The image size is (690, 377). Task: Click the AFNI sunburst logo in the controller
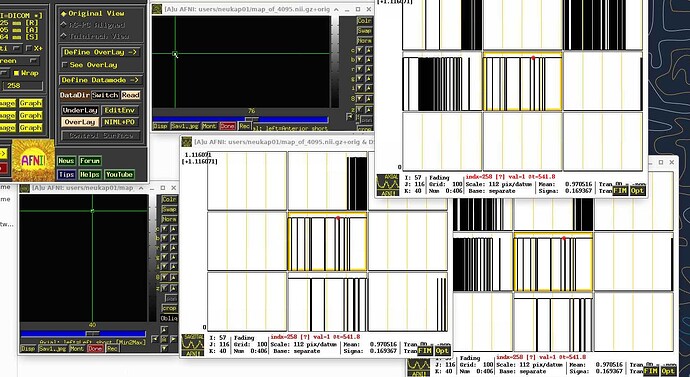(33, 160)
